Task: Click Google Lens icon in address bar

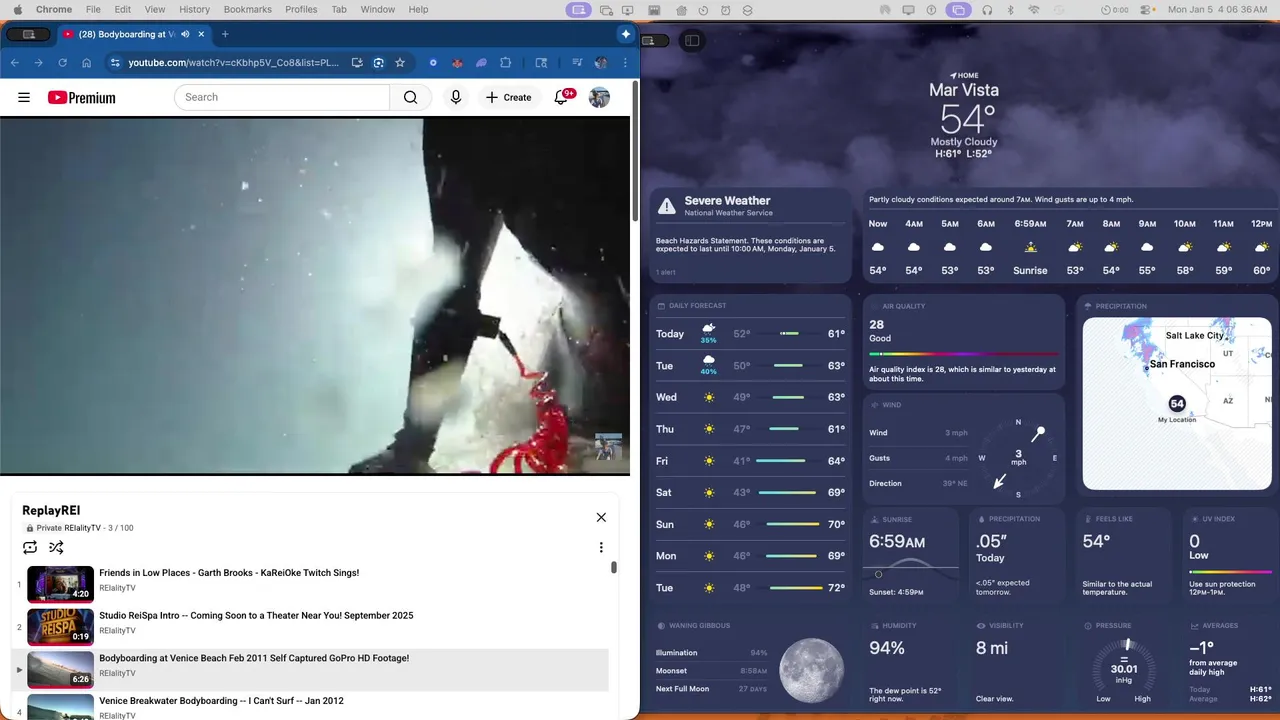Action: pos(378,62)
